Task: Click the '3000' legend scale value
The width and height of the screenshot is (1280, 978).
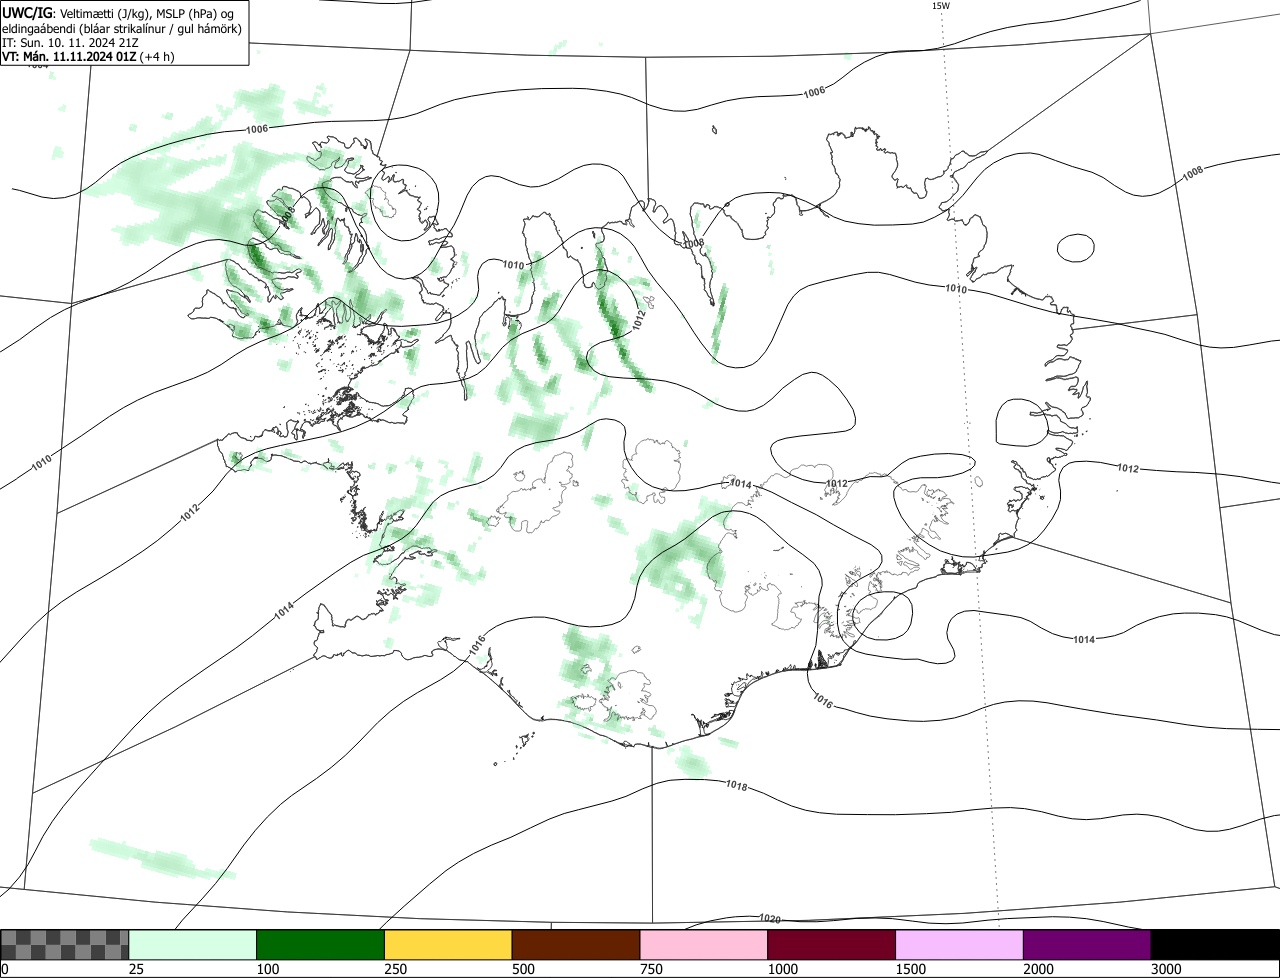Action: point(1168,969)
